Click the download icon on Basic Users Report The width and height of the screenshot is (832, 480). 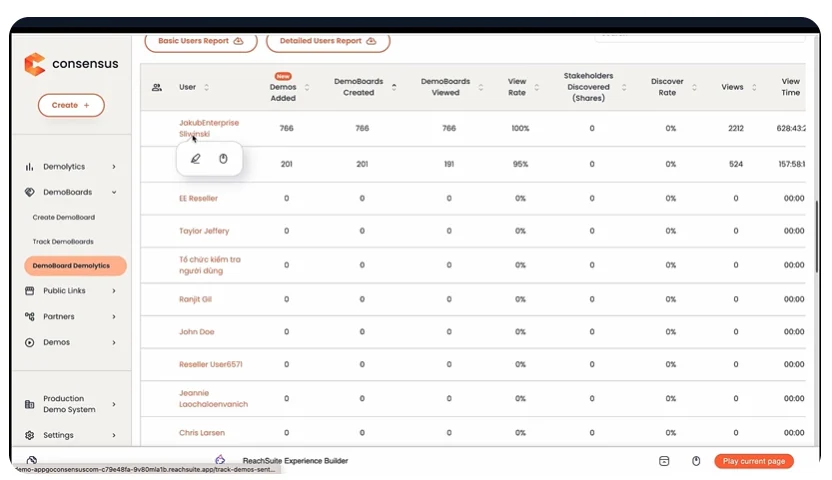click(x=239, y=41)
